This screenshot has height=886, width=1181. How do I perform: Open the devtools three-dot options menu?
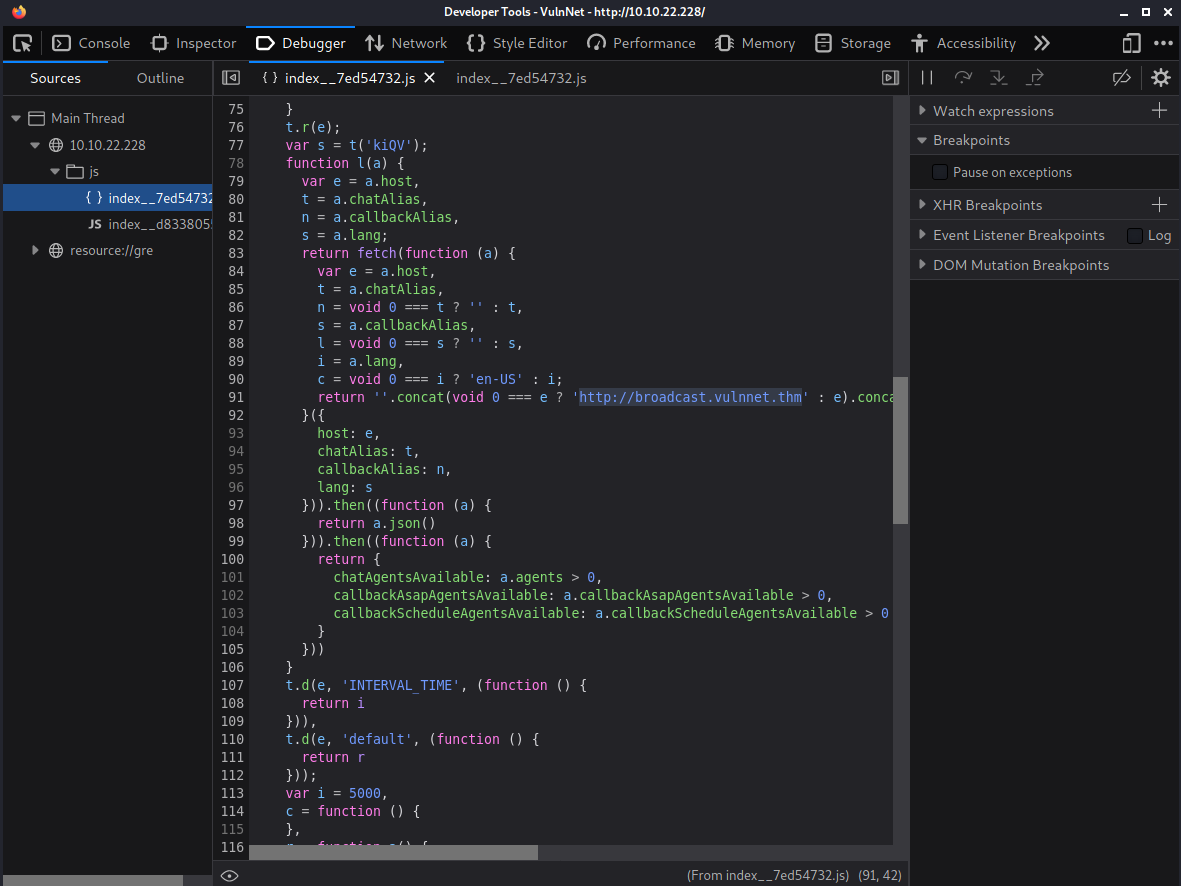1163,43
